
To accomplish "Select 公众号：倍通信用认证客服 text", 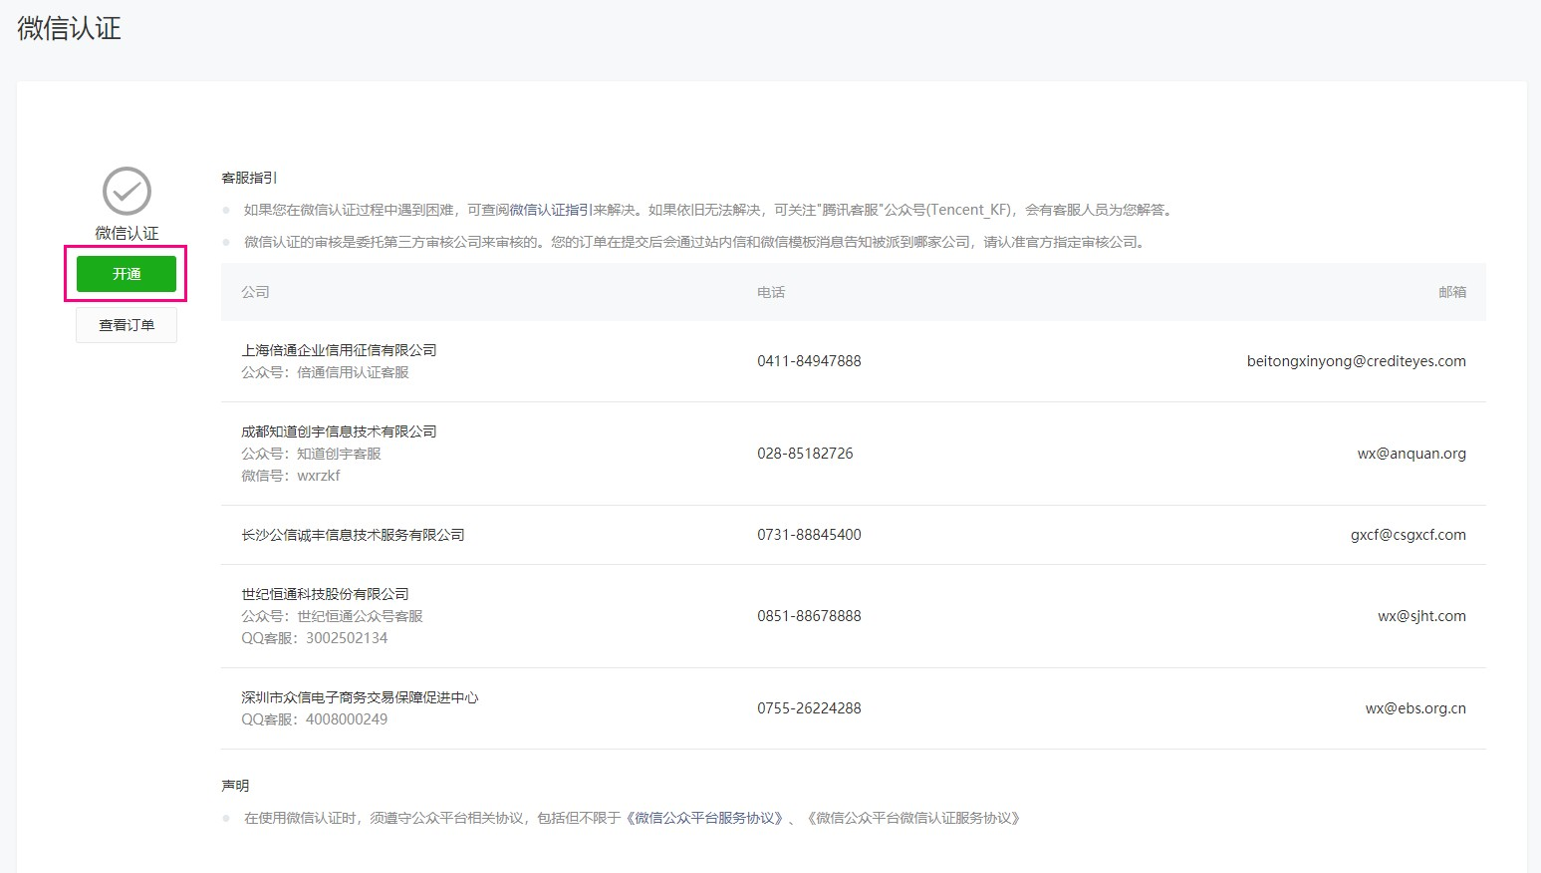I will (325, 372).
